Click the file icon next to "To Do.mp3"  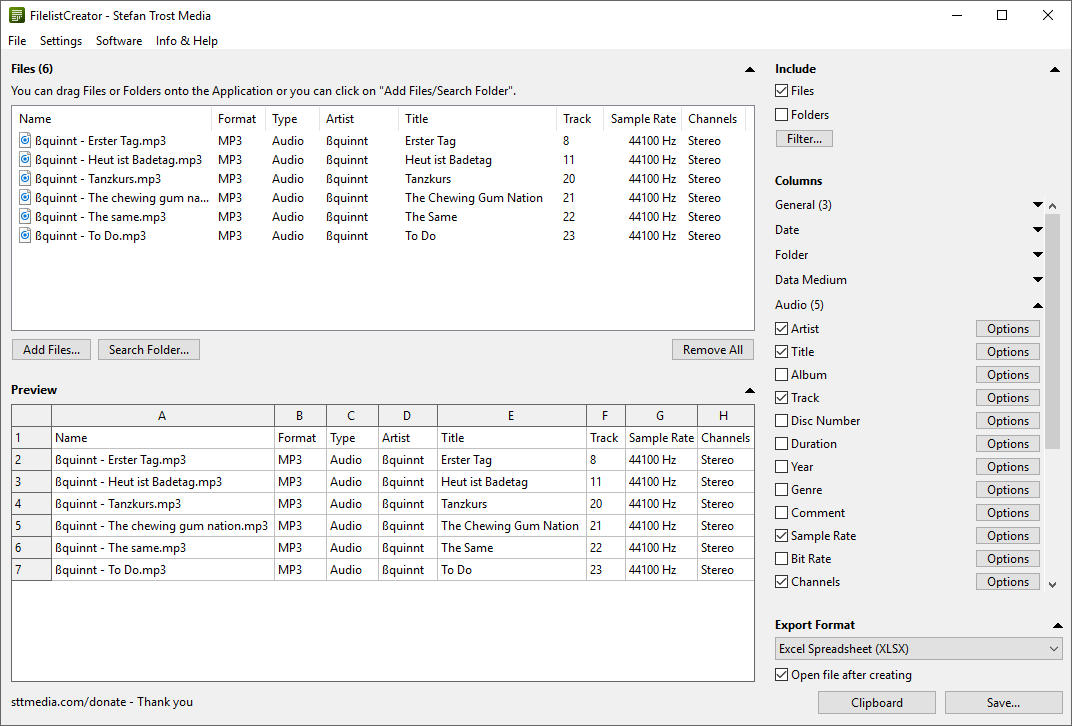(x=24, y=235)
